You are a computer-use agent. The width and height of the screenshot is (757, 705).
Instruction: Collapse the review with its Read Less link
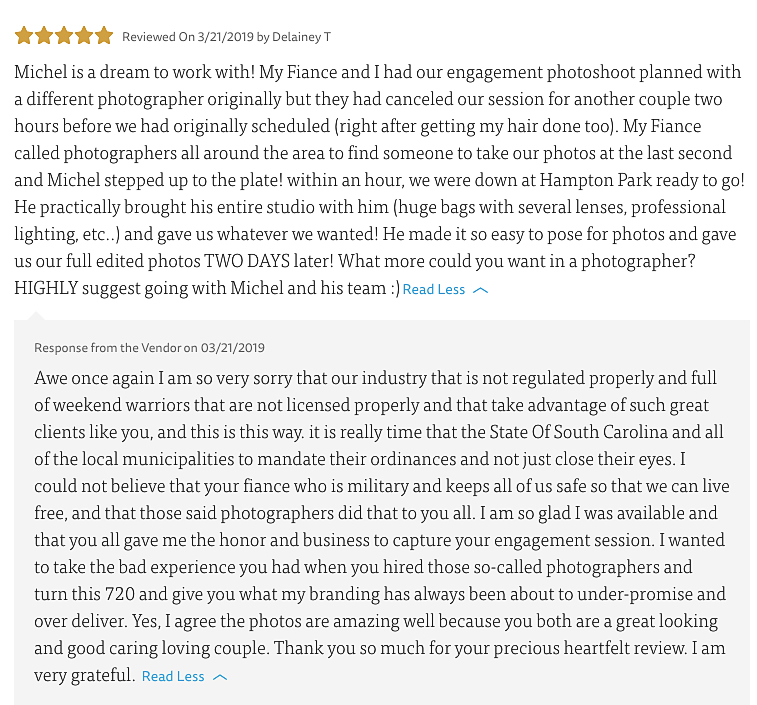pos(434,289)
